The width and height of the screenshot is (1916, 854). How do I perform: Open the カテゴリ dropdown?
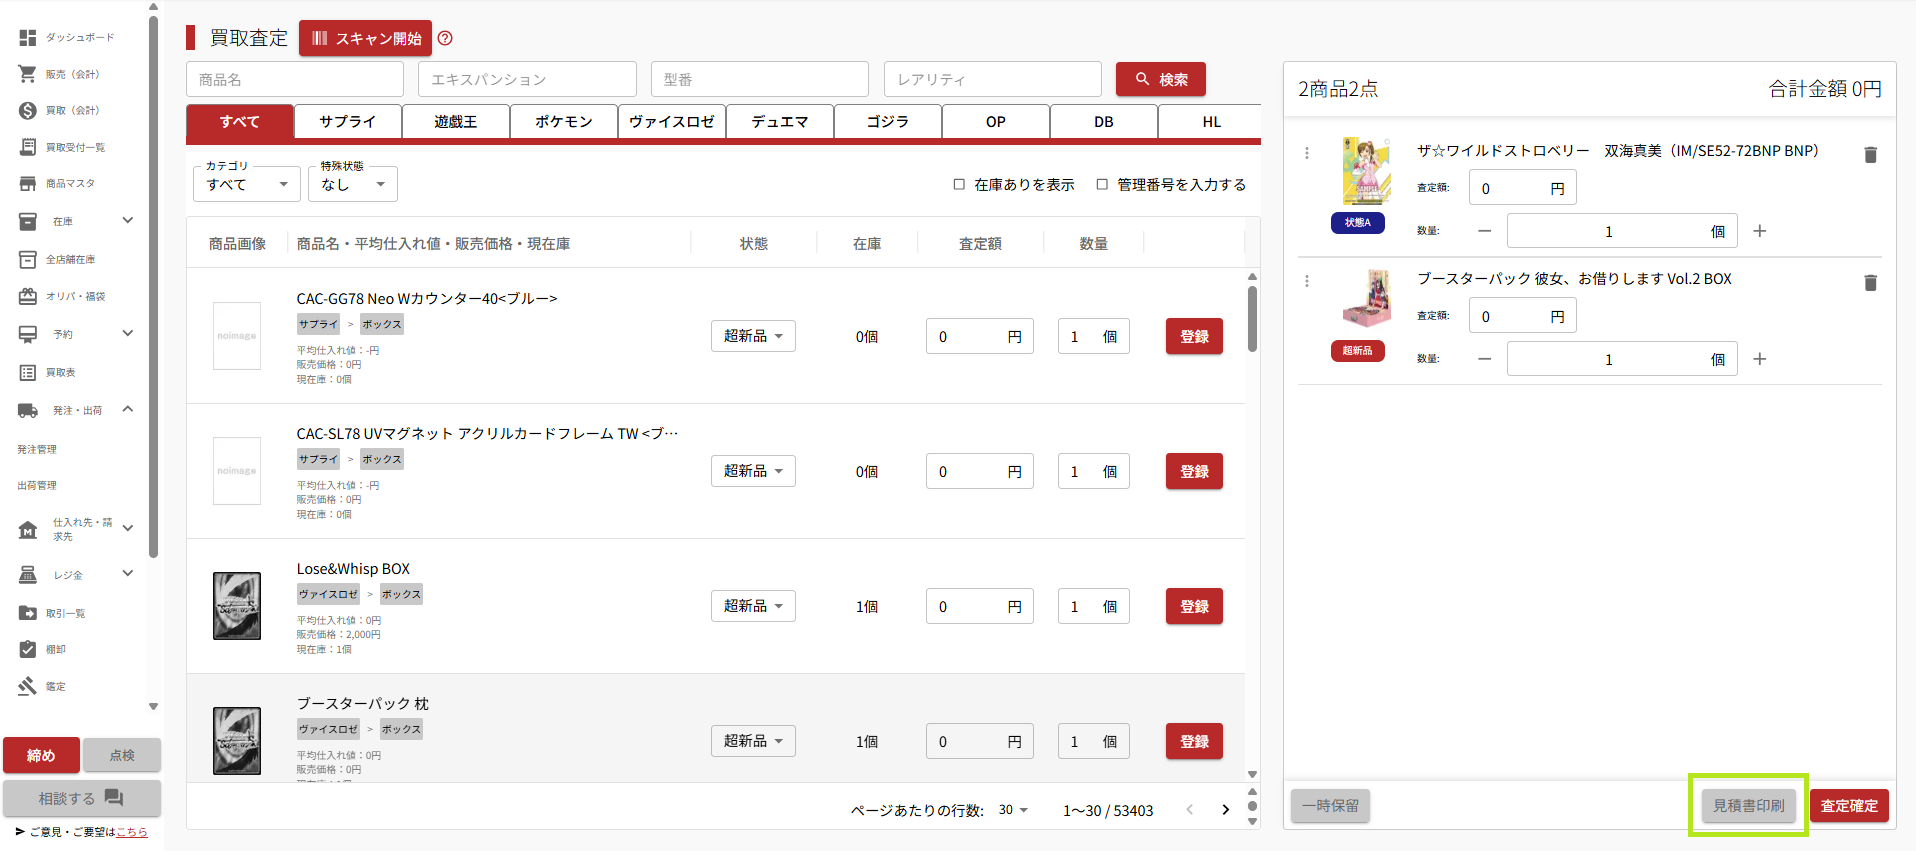click(246, 185)
